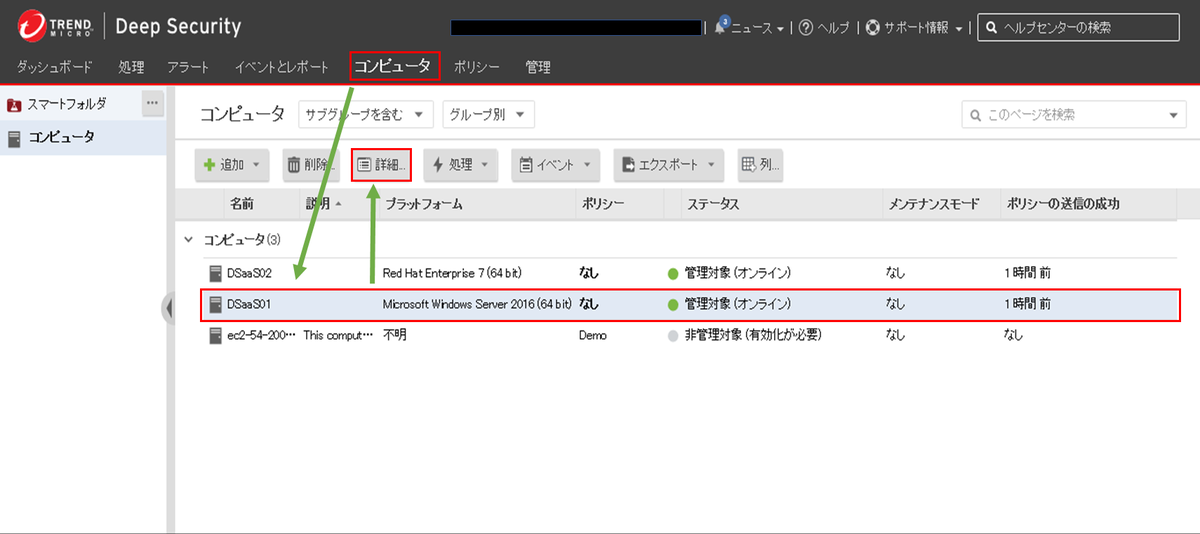Click gray status dot for ec2-54-200 row

pos(673,336)
